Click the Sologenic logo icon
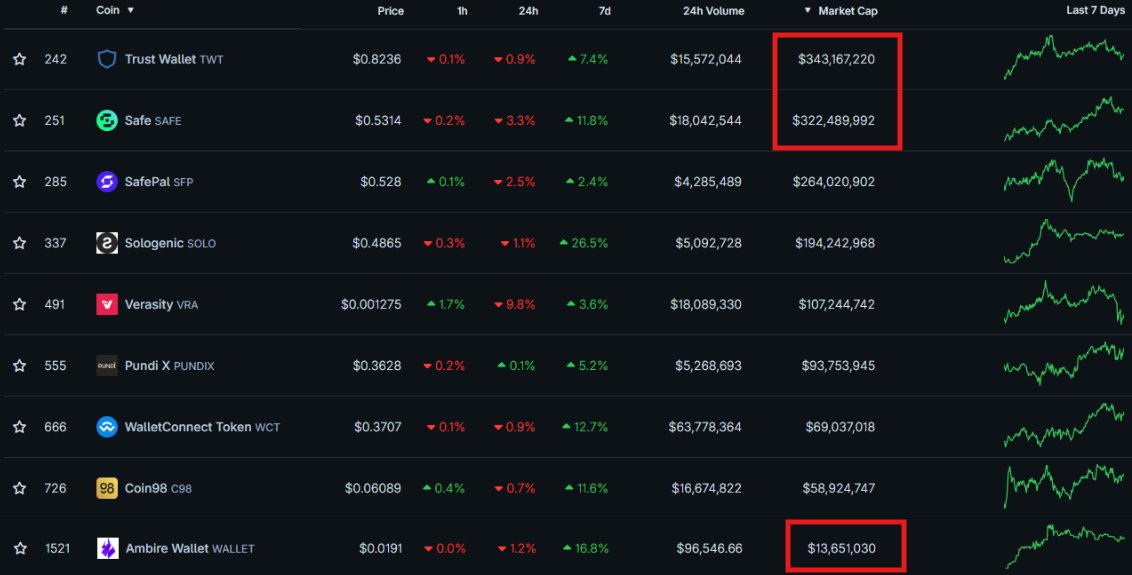This screenshot has width=1132, height=575. (107, 243)
